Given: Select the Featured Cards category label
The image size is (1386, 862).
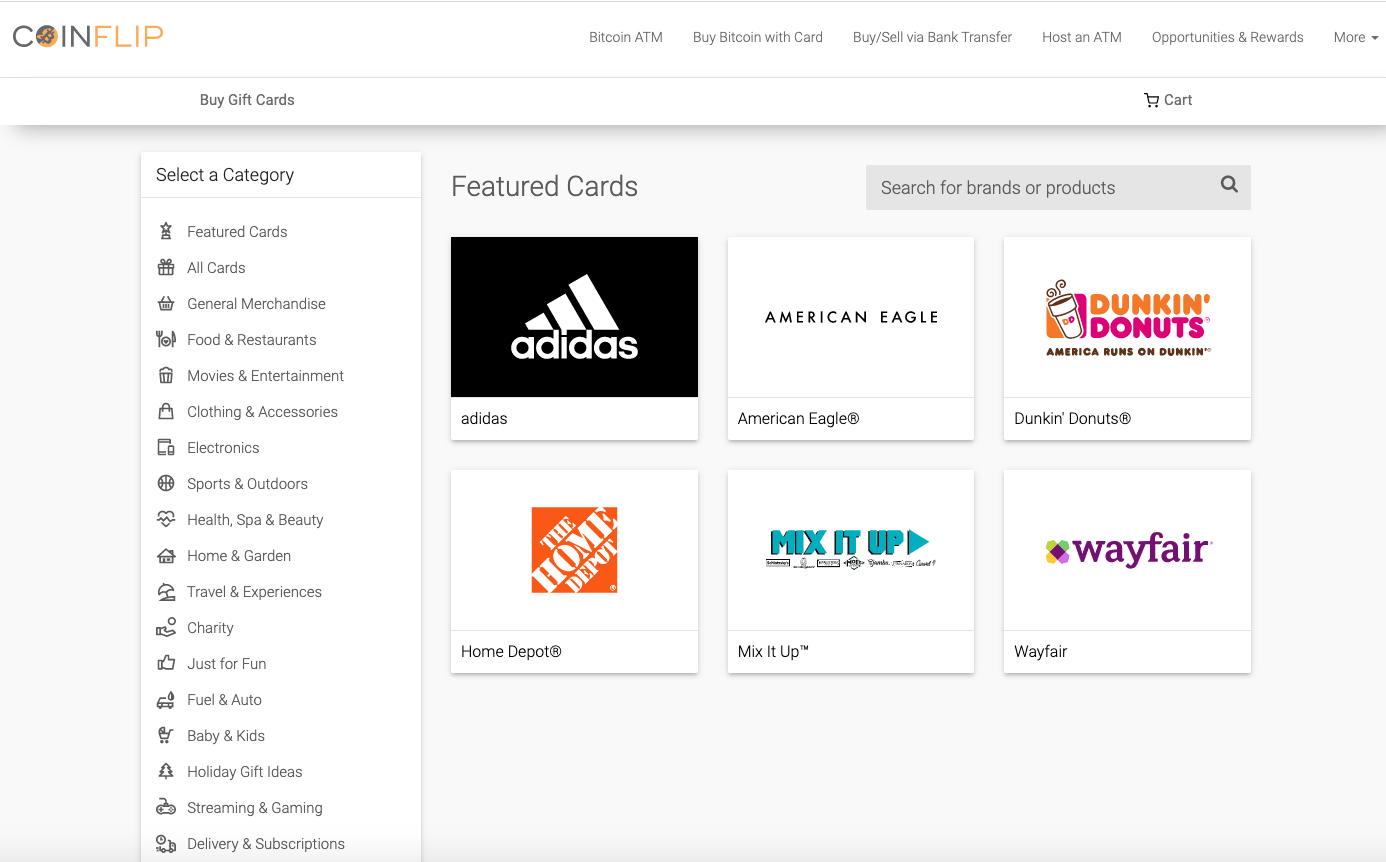Looking at the screenshot, I should click(x=237, y=231).
